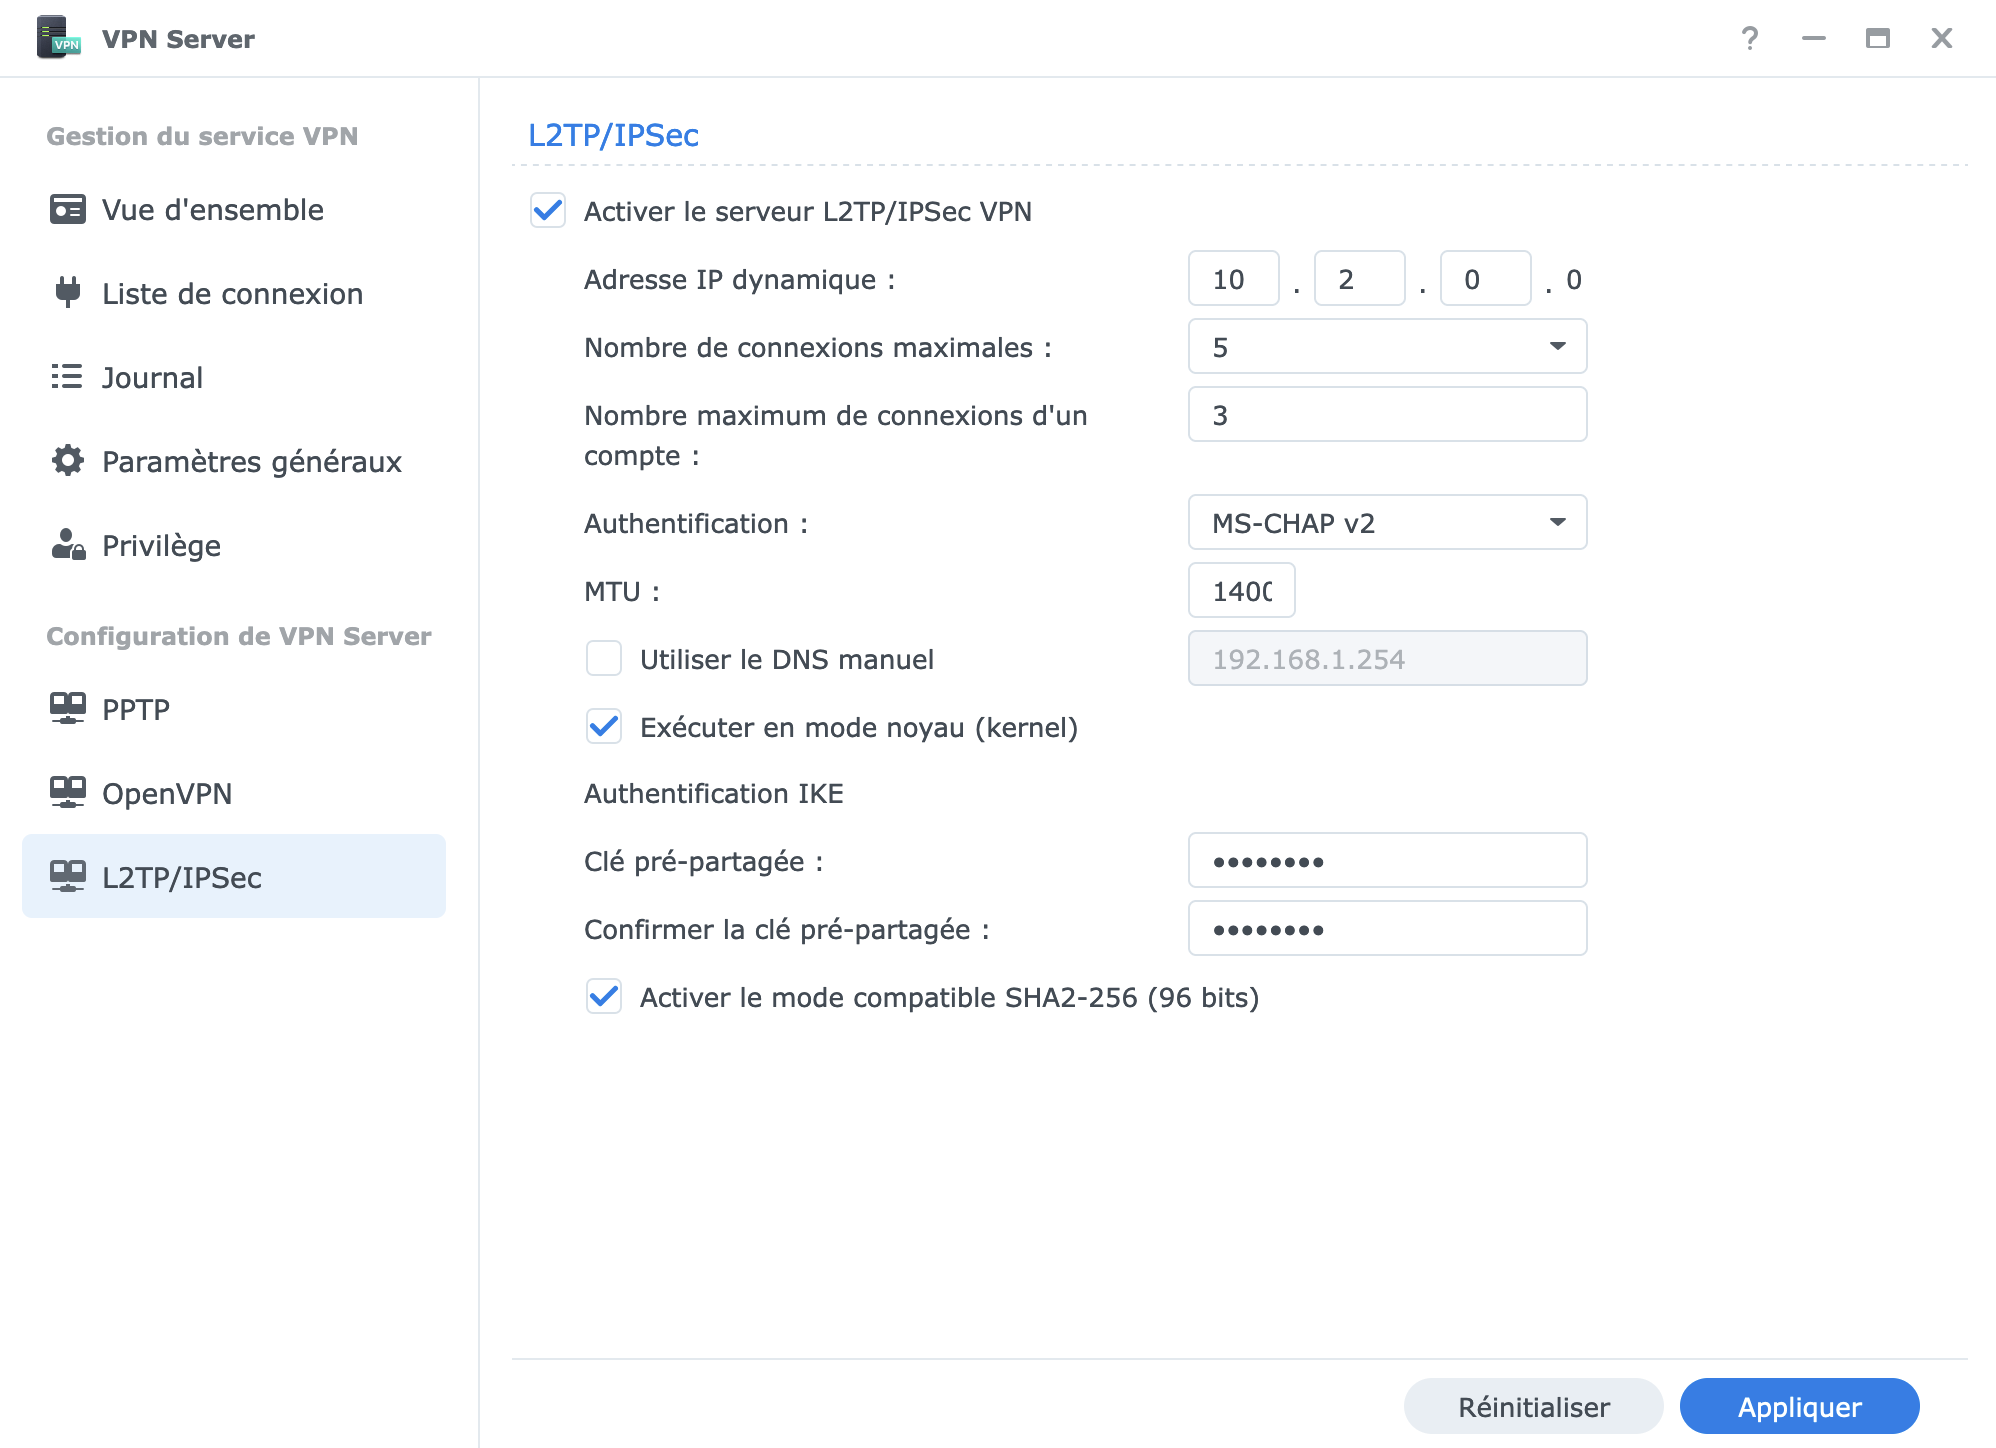Focus the Clé pré-partagée password field
The height and width of the screenshot is (1448, 1996).
tap(1387, 861)
